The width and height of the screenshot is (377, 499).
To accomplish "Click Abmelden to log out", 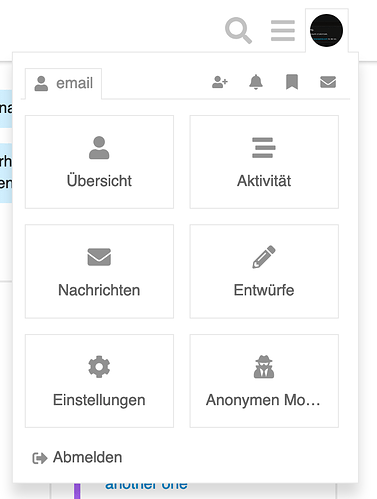I will pos(77,457).
